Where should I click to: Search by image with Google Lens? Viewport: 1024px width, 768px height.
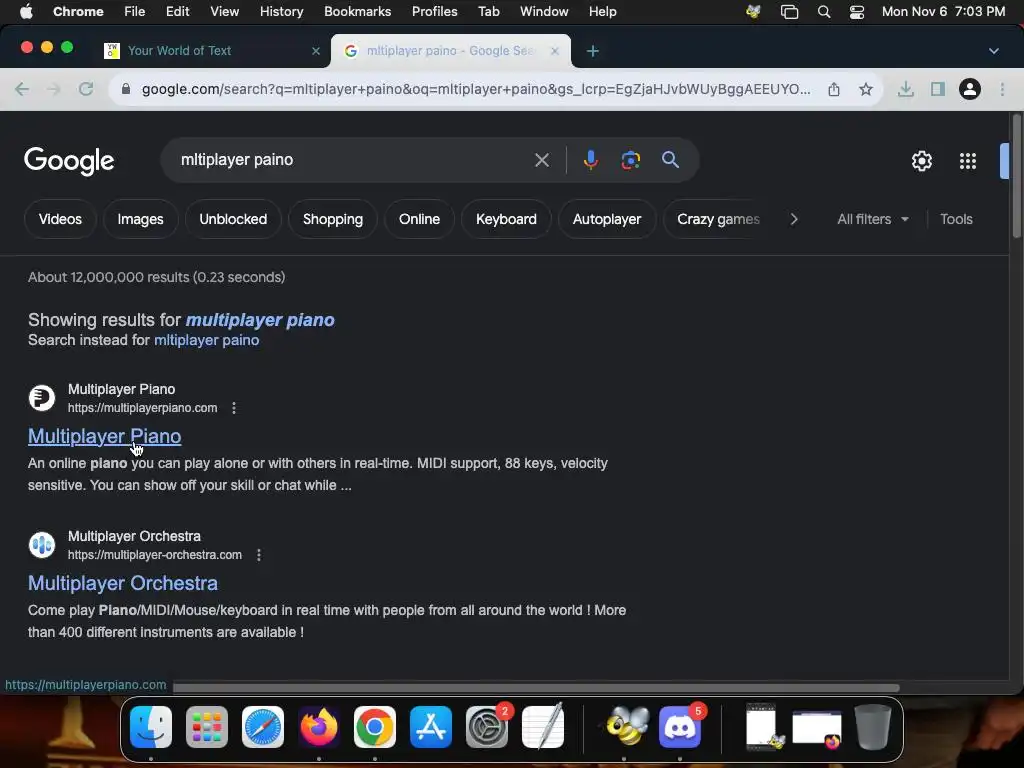tap(630, 160)
